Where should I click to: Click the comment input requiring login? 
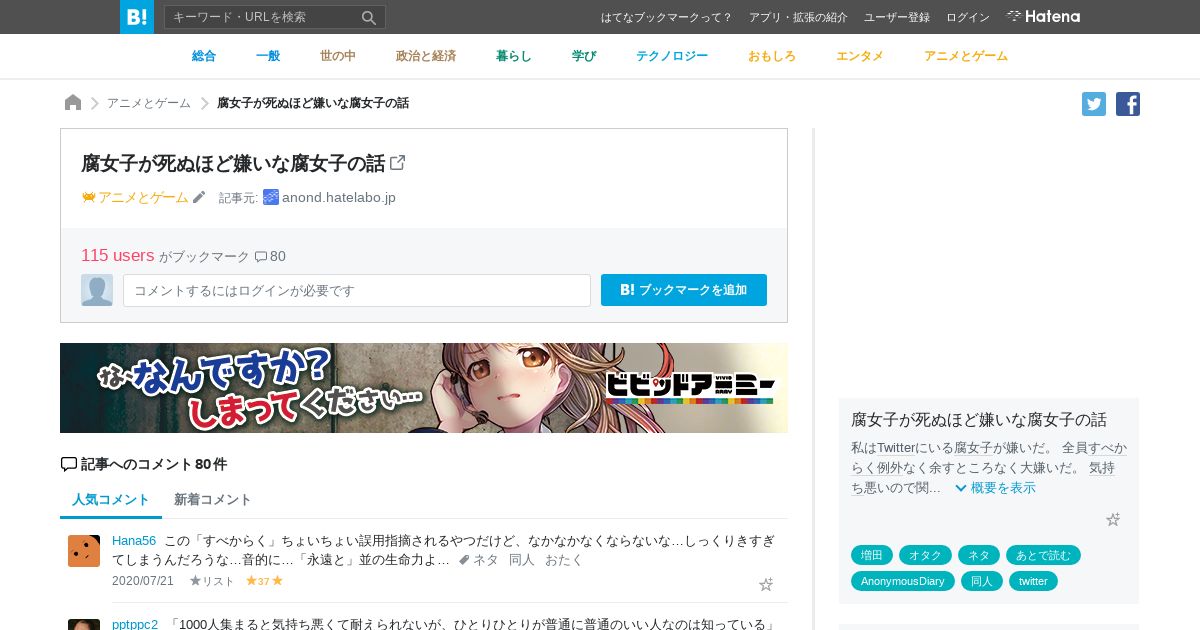(x=357, y=290)
